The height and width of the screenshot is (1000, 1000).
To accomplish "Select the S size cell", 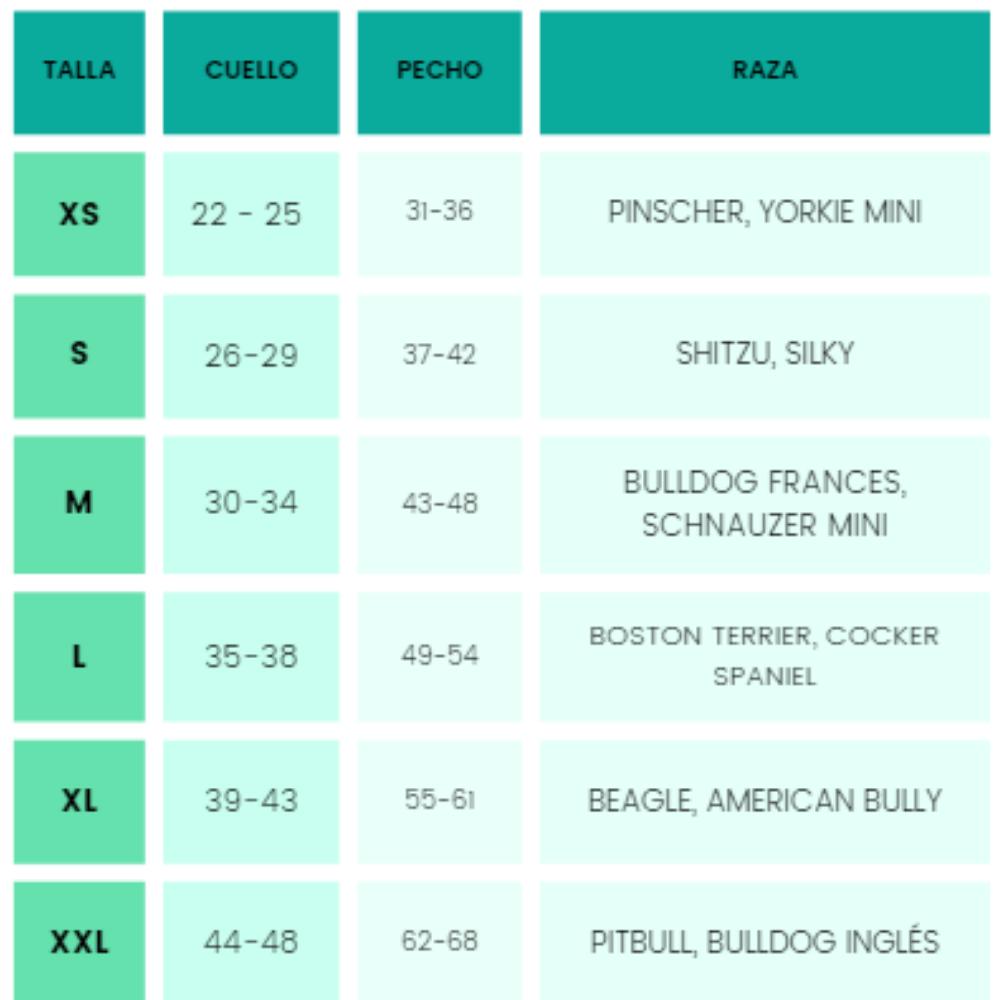I will pos(79,357).
